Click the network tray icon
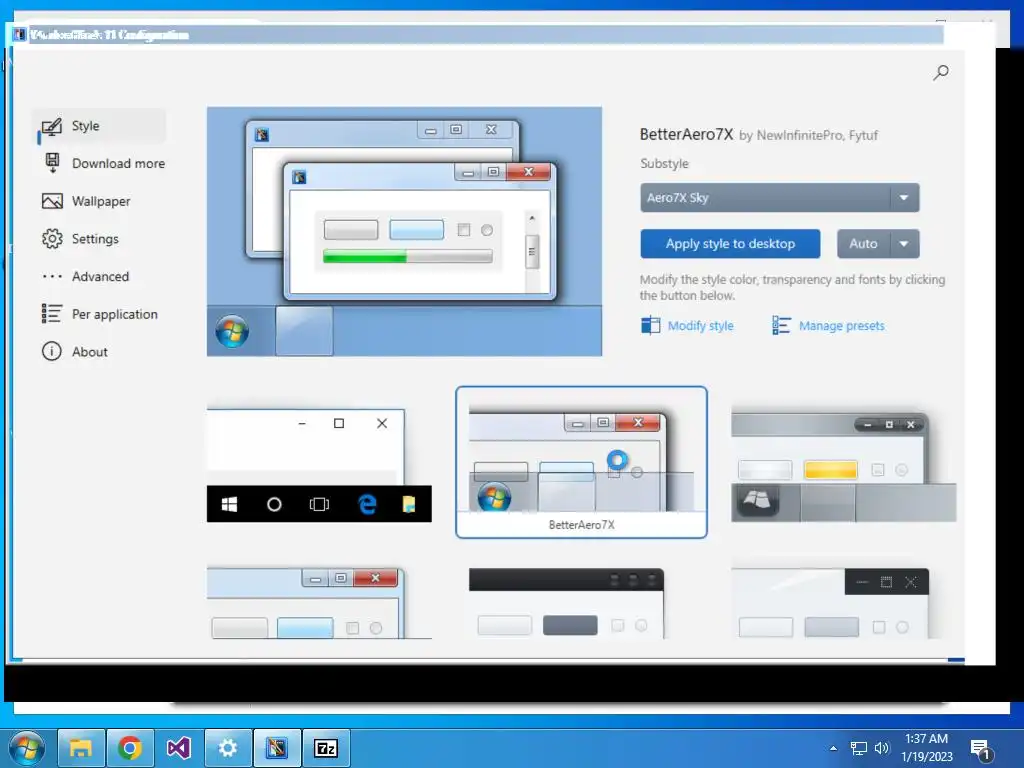The image size is (1024, 768). (x=858, y=748)
